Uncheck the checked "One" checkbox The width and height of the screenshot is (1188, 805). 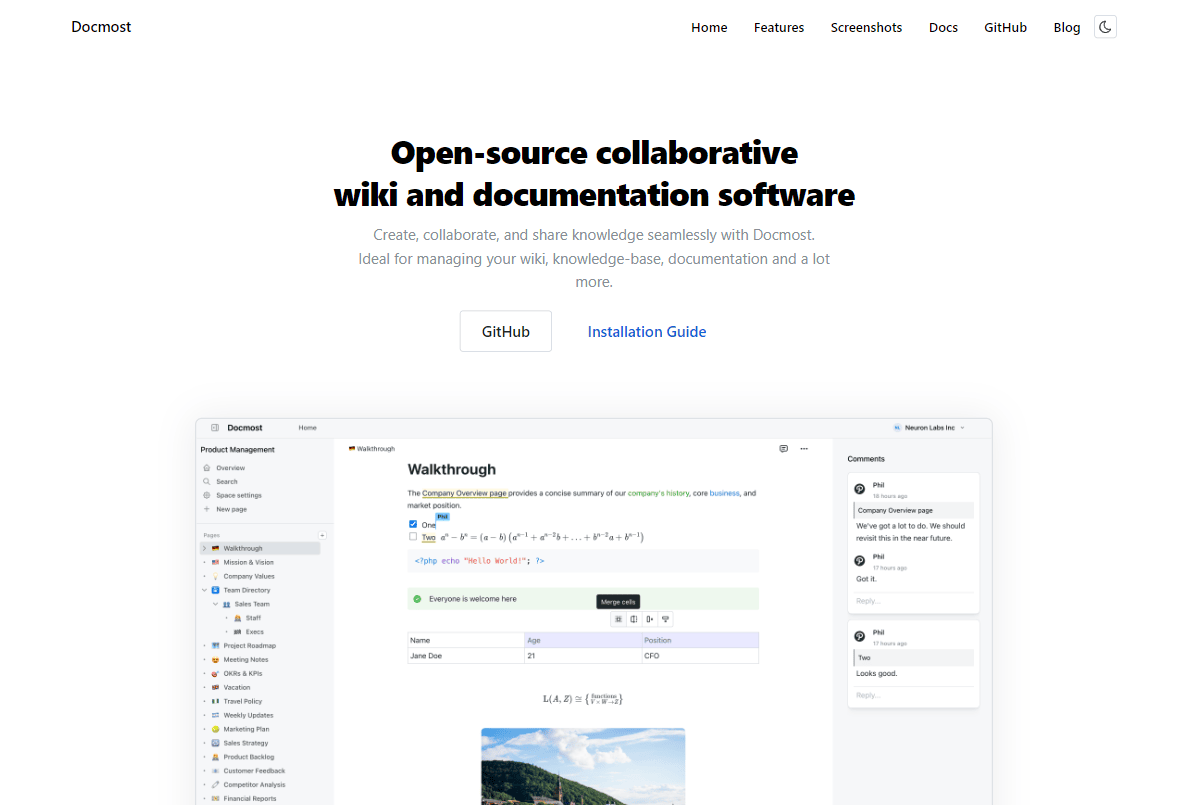413,524
